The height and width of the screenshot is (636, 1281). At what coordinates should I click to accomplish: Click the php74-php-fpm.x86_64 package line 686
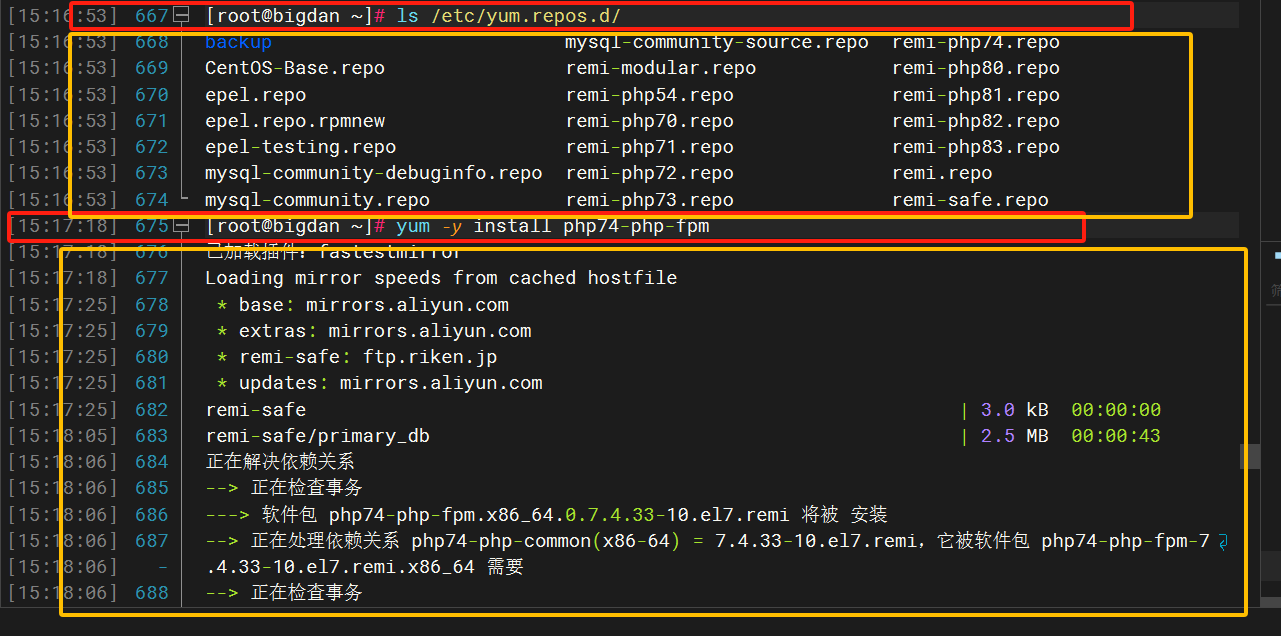pos(546,515)
